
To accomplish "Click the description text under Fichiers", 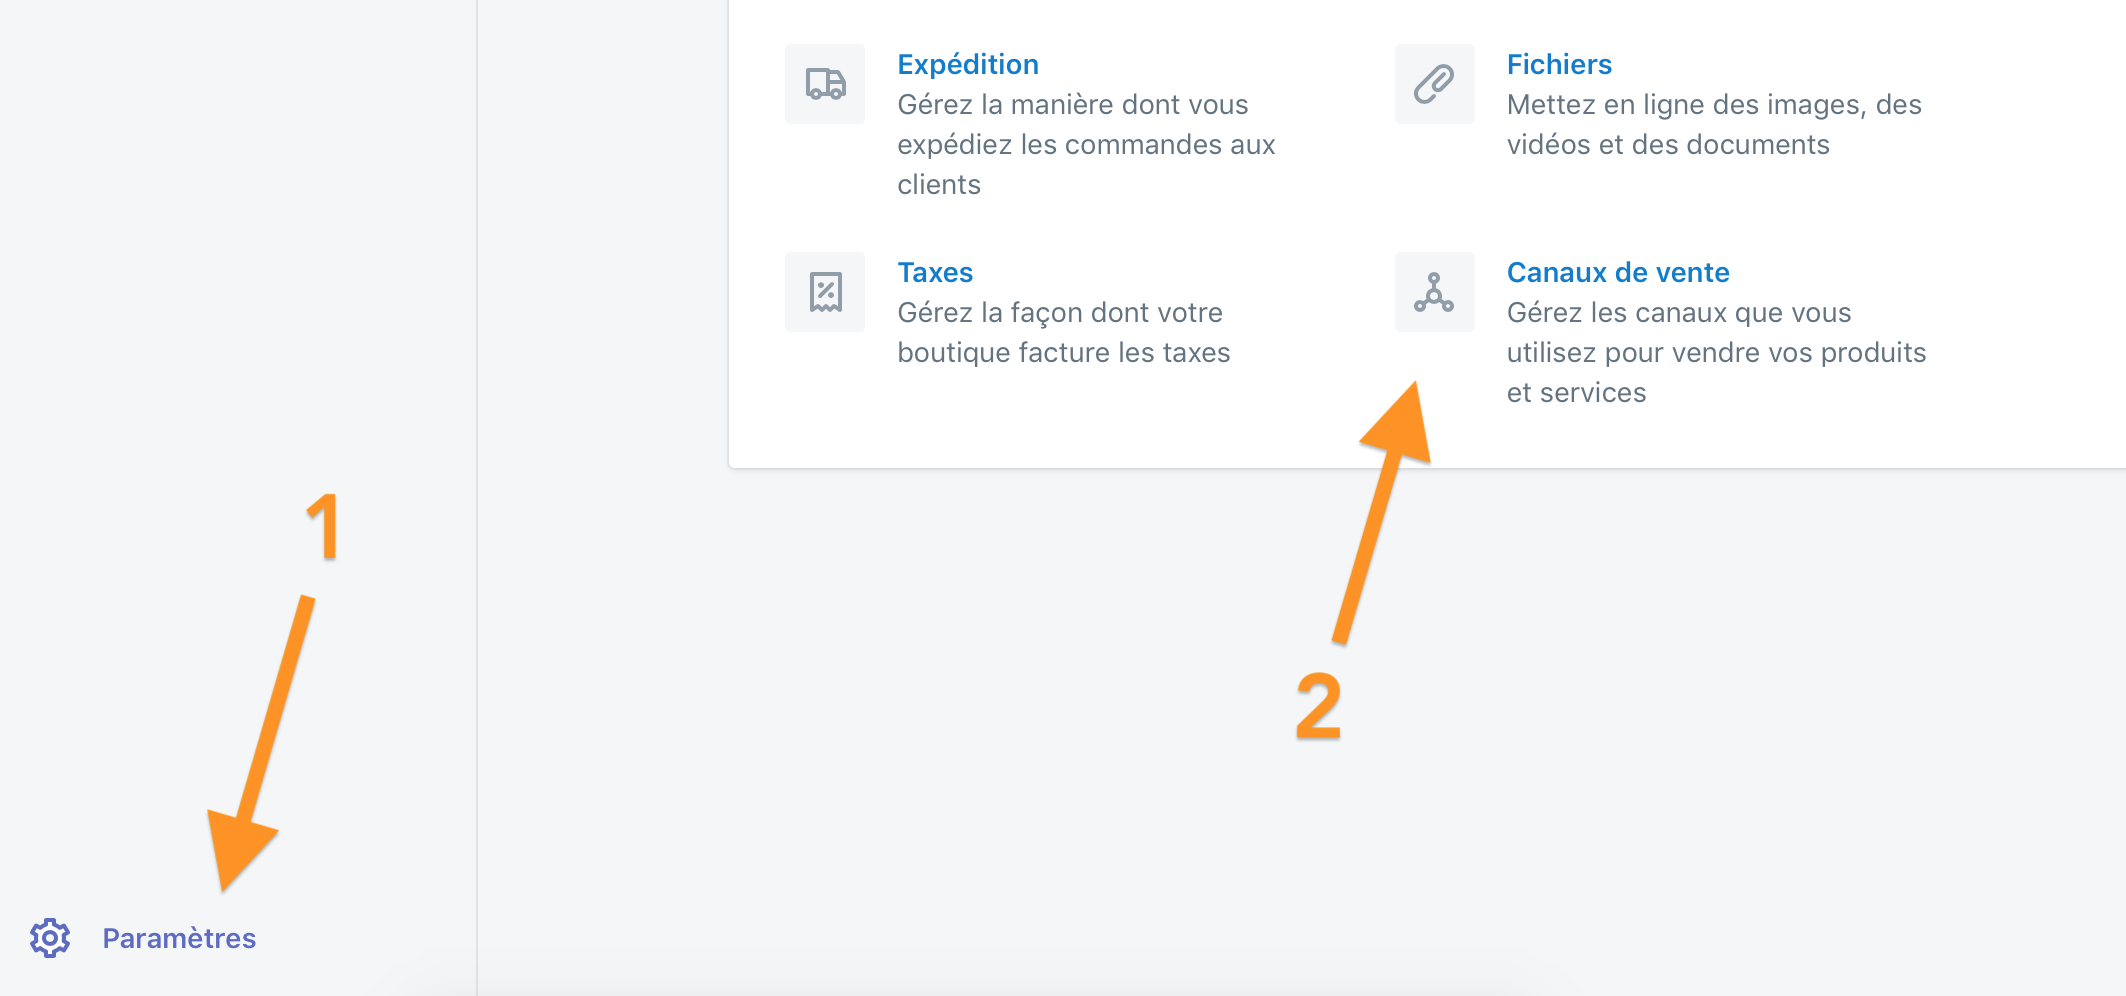I will pyautogui.click(x=1713, y=124).
